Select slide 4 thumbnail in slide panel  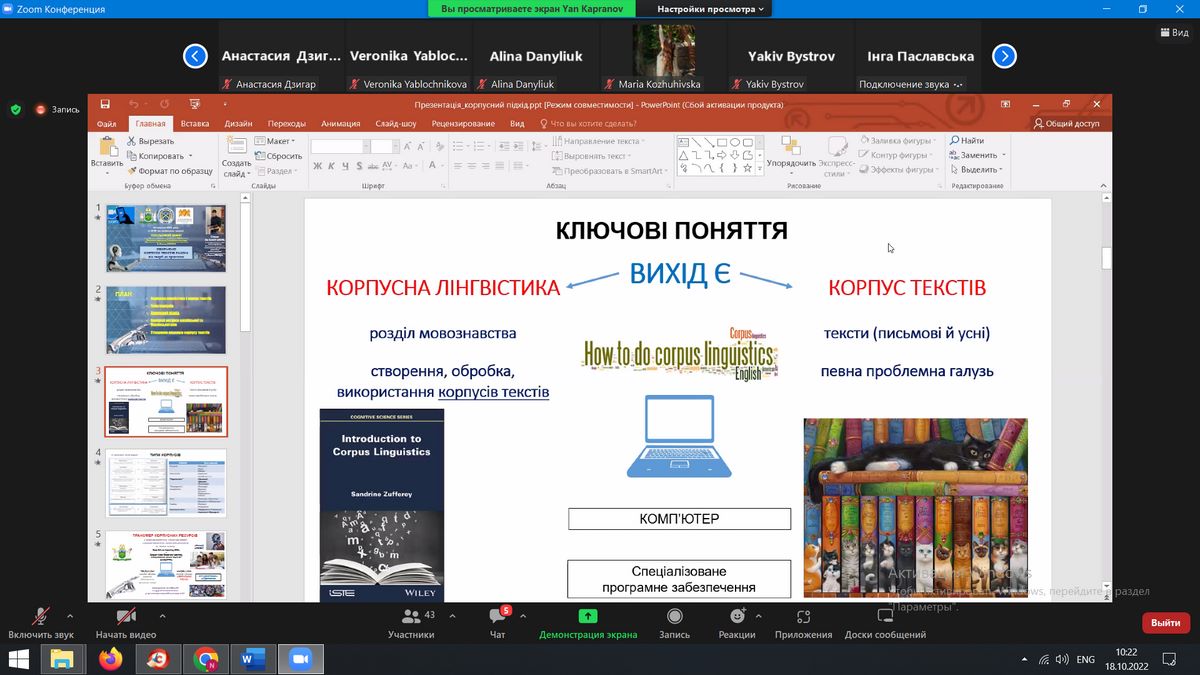pos(166,482)
